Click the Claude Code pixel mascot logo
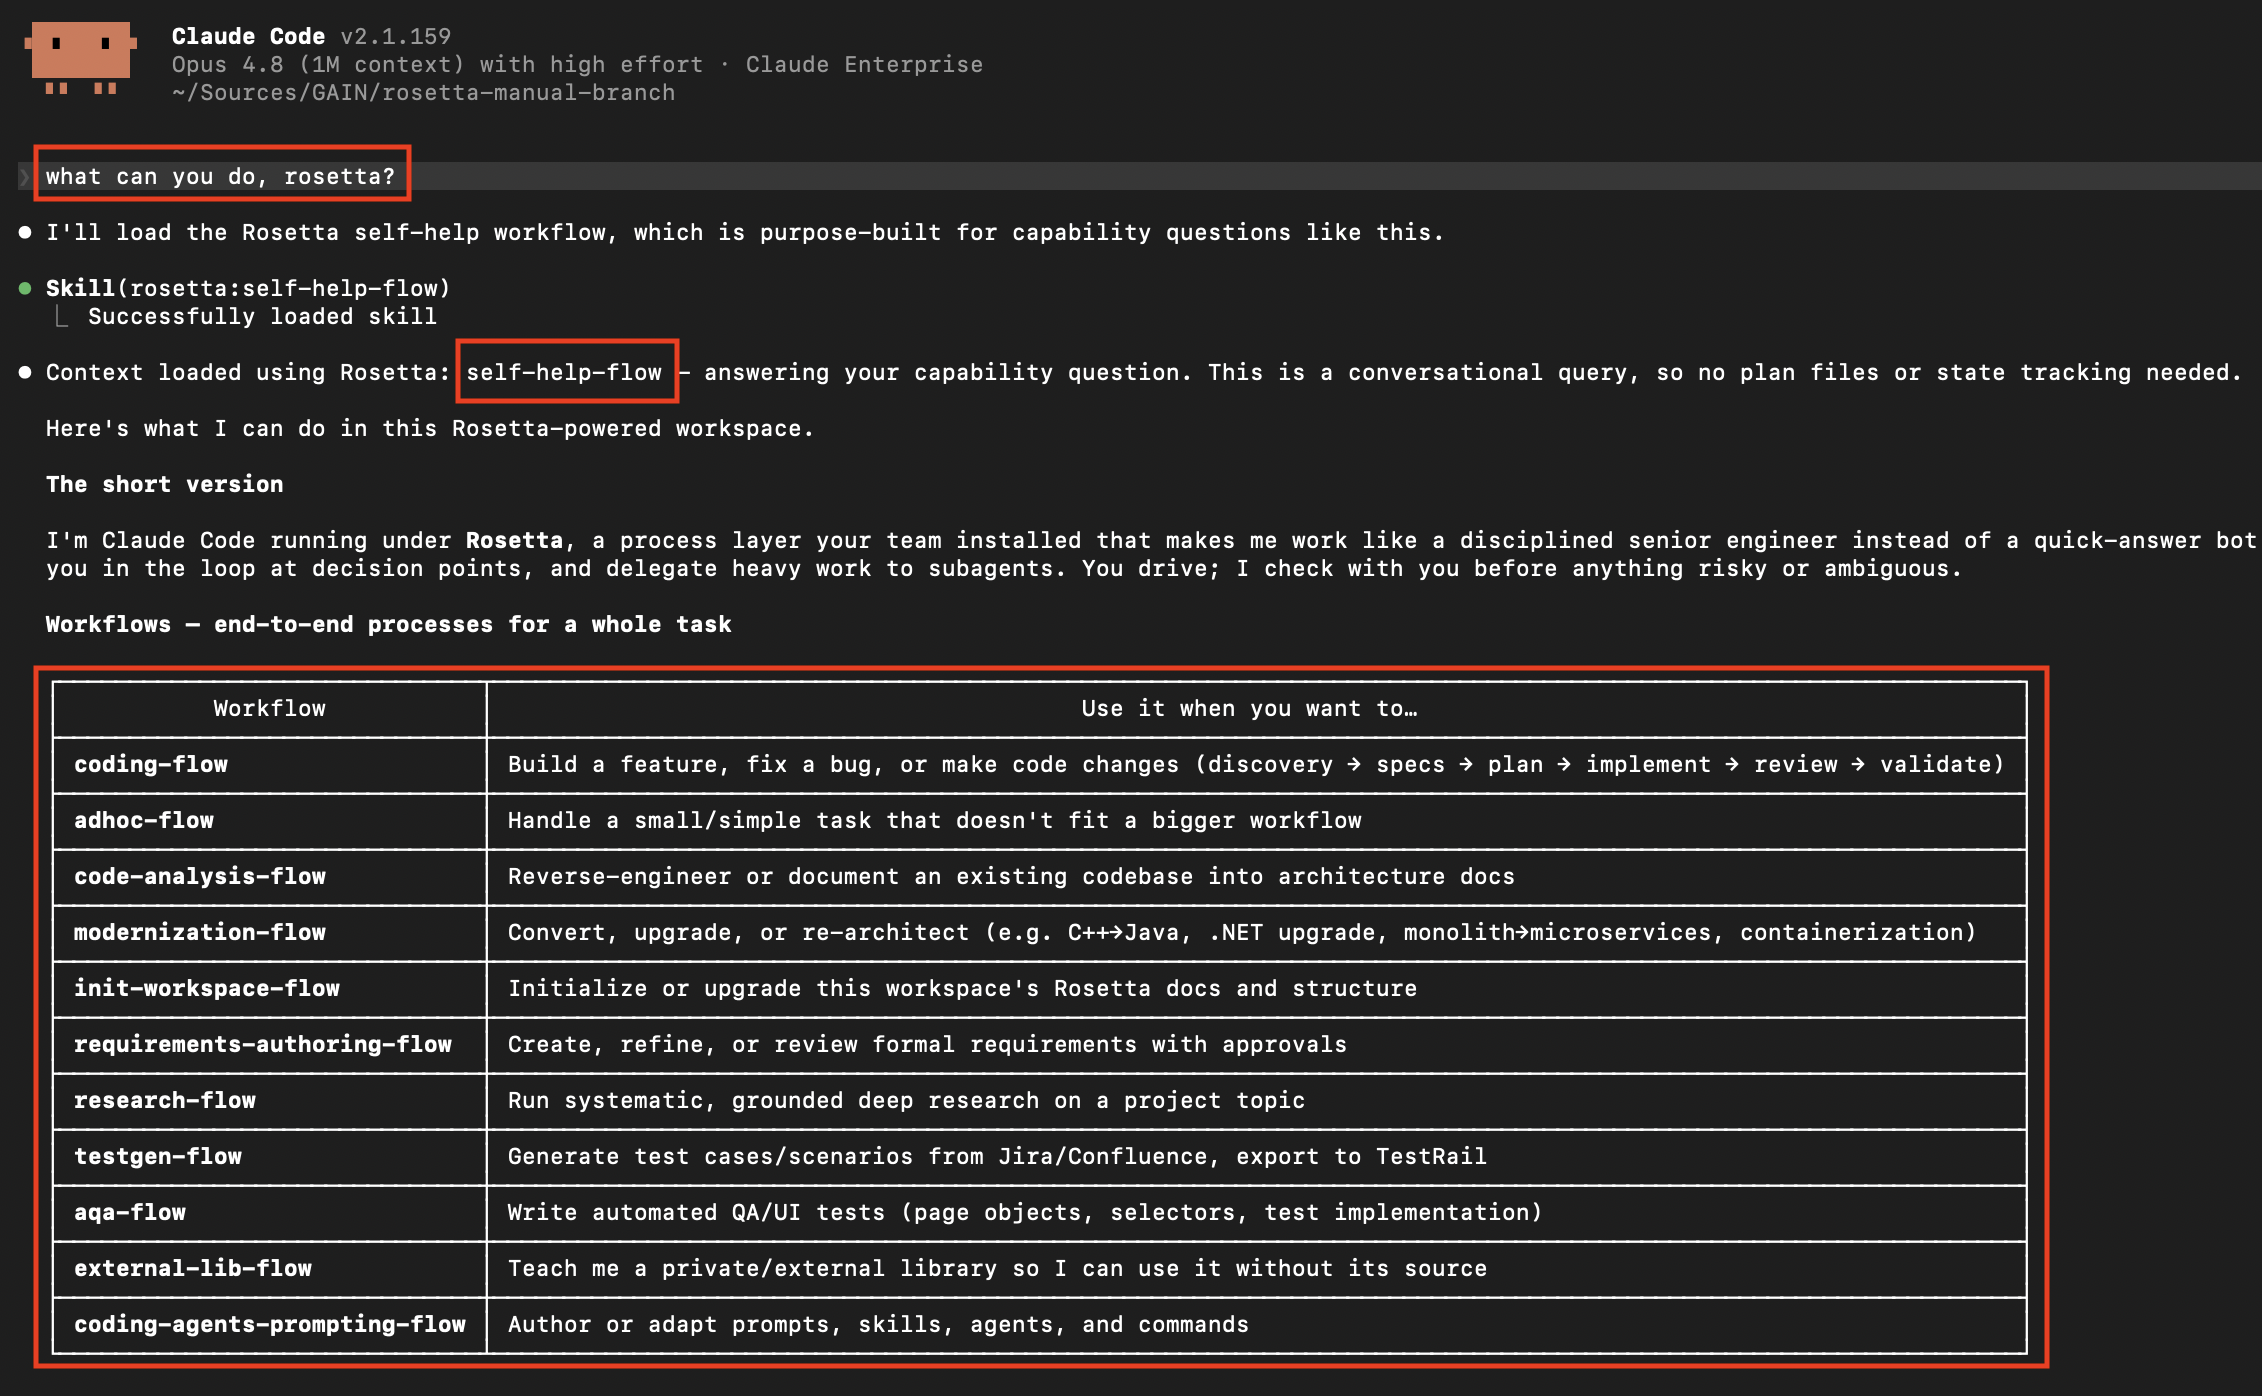 80,58
